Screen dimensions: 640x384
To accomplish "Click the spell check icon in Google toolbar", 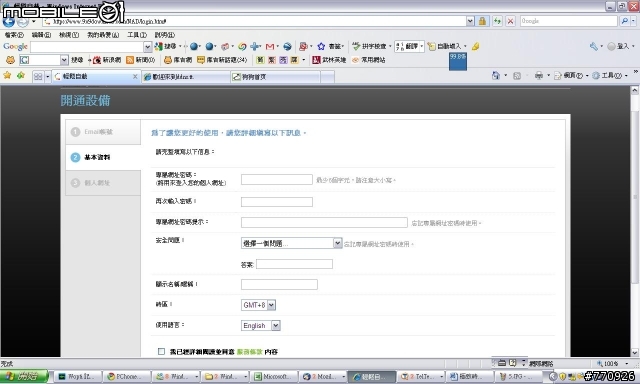I will (356, 47).
